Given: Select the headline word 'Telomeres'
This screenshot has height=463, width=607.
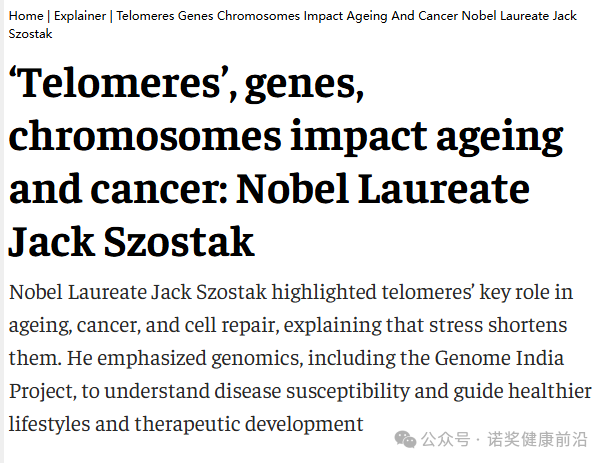Looking at the screenshot, I should point(120,83).
